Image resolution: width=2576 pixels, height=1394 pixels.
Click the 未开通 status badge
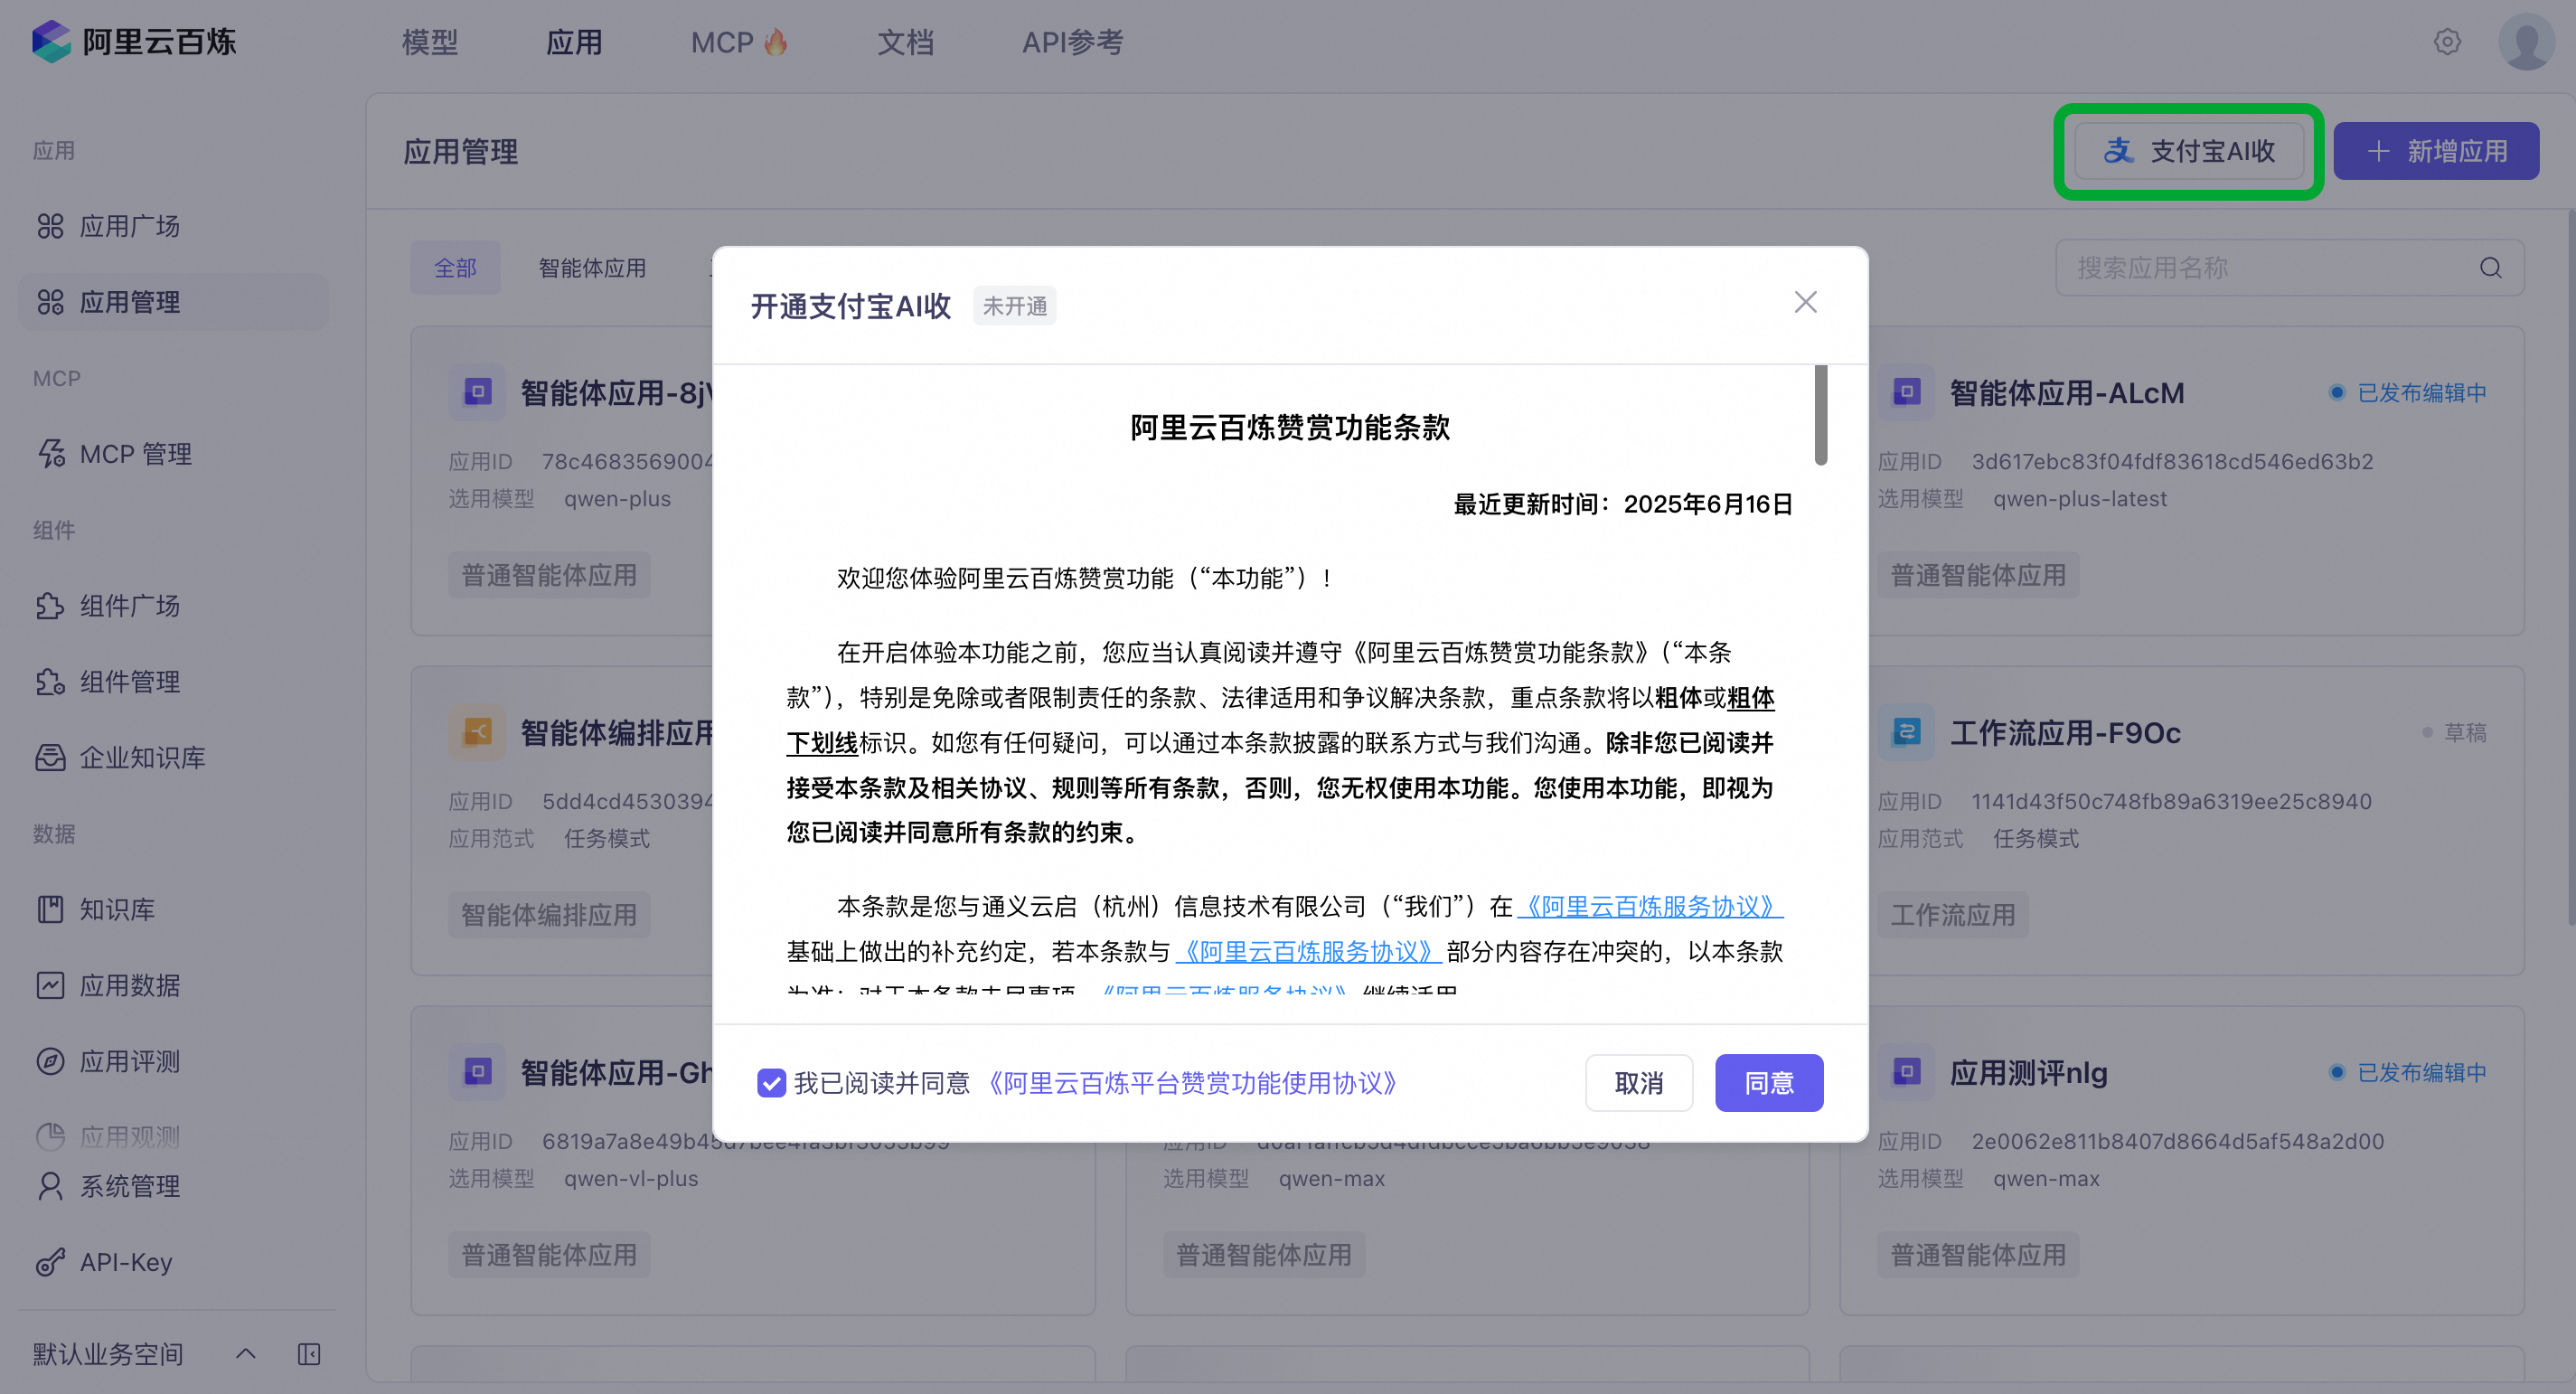point(1015,306)
